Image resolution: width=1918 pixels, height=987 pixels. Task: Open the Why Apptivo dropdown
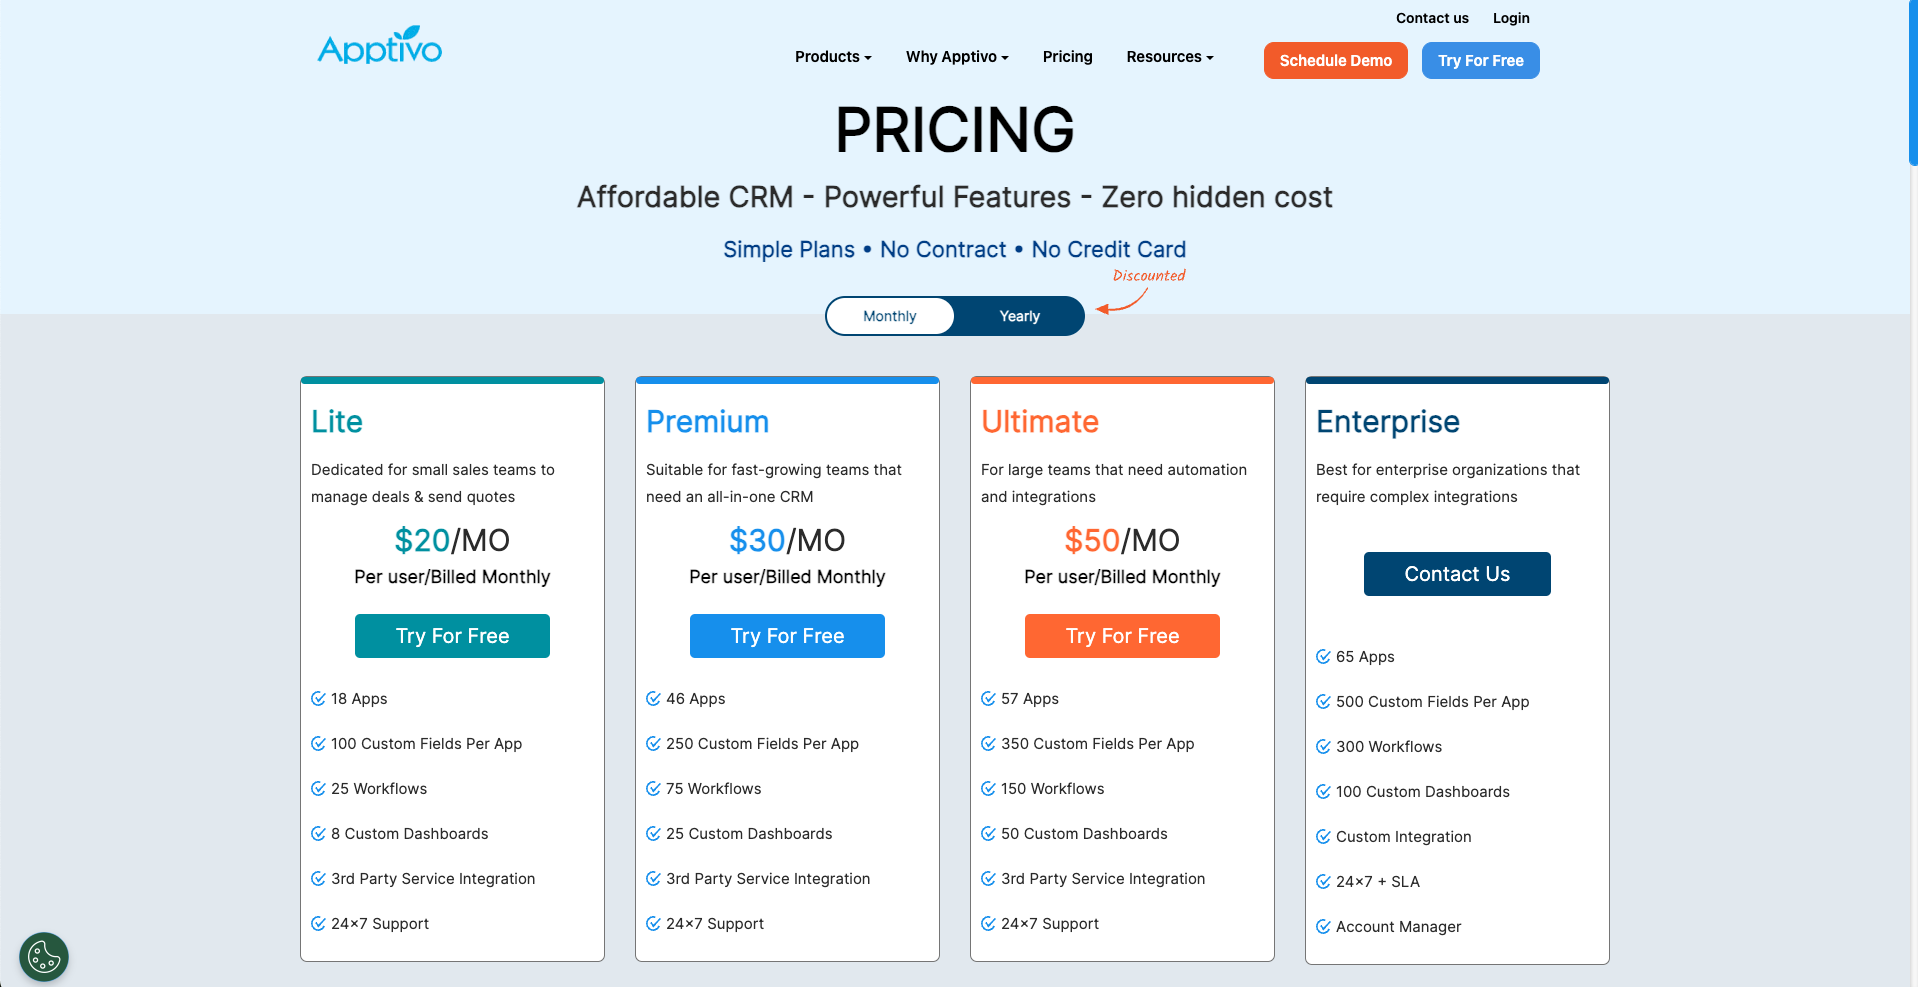(957, 57)
